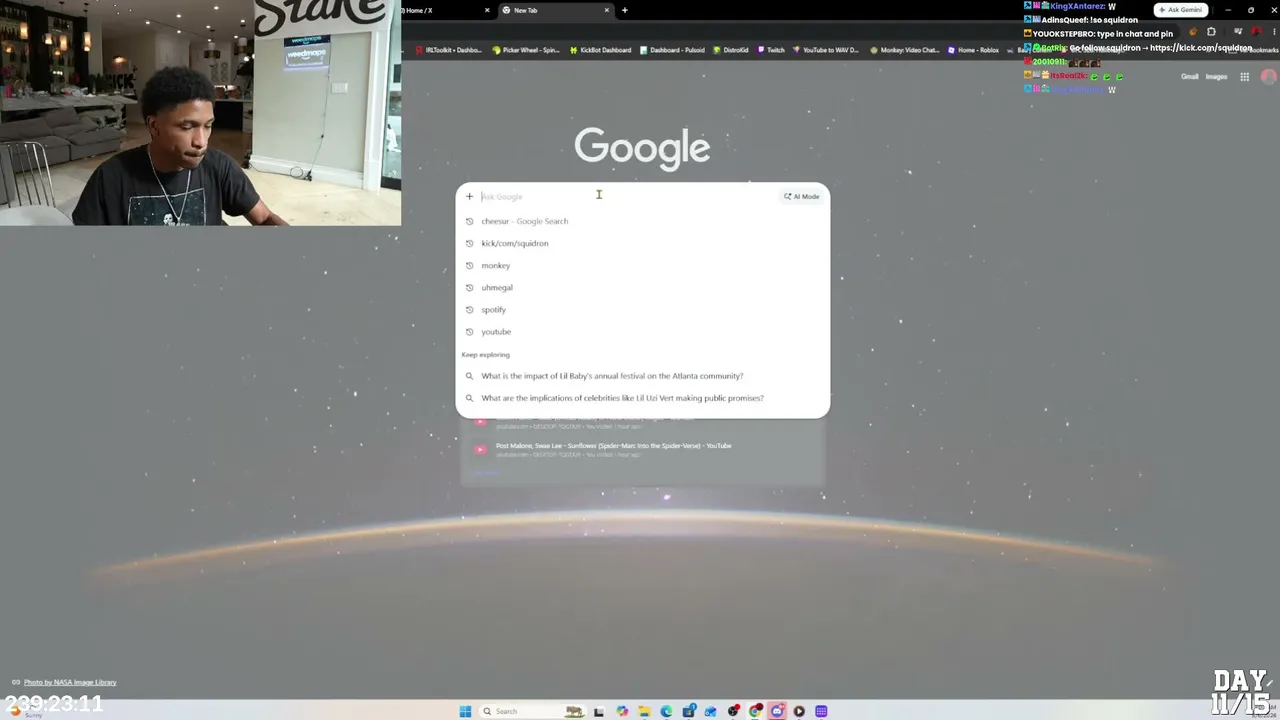This screenshot has width=1280, height=720.
Task: Open the Lil Baby festival question suggestion
Action: tap(643, 376)
